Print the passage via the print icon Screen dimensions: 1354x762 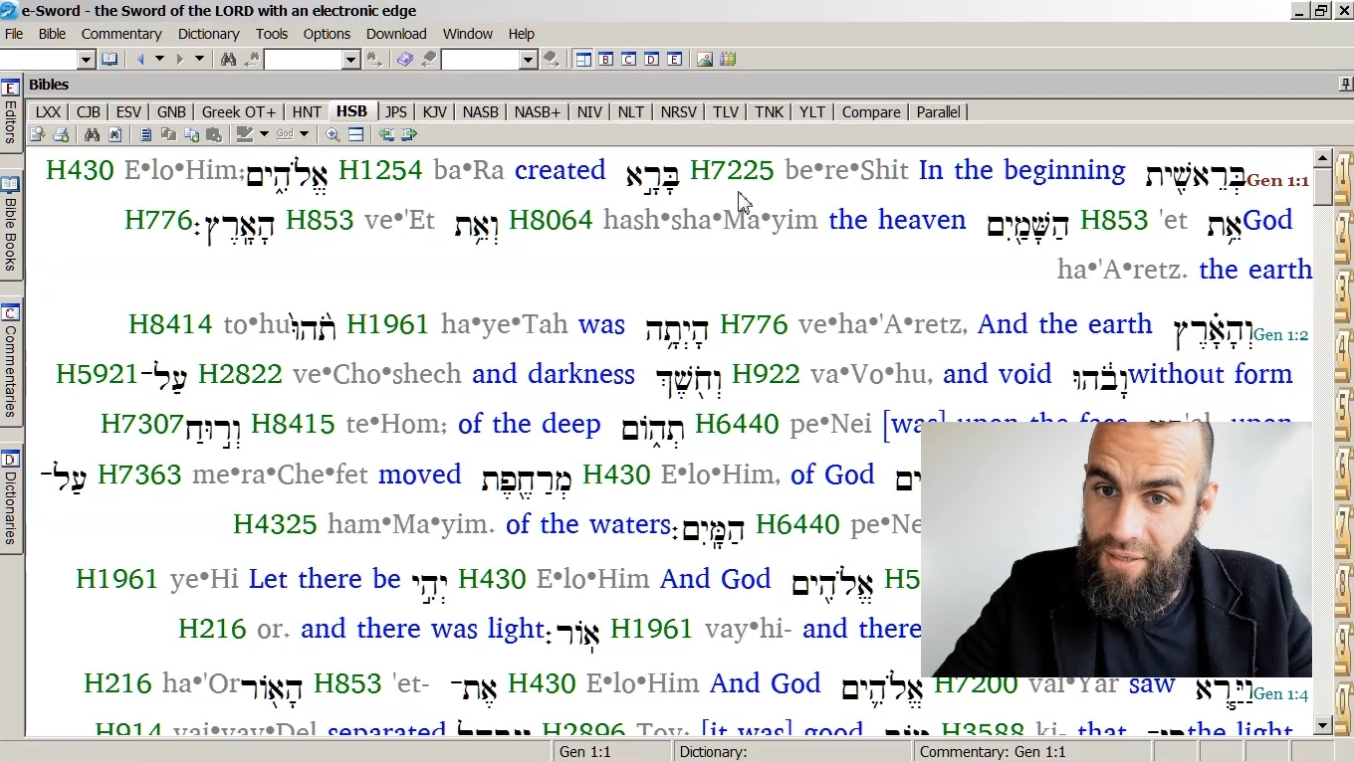[58, 134]
